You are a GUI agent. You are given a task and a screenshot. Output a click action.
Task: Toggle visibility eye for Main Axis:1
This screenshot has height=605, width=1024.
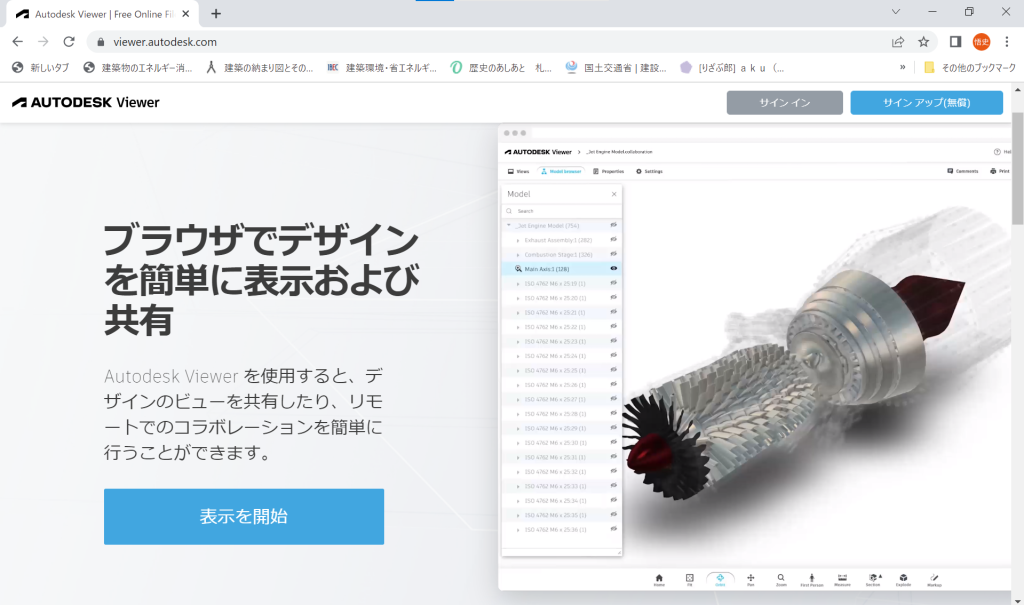tap(614, 269)
